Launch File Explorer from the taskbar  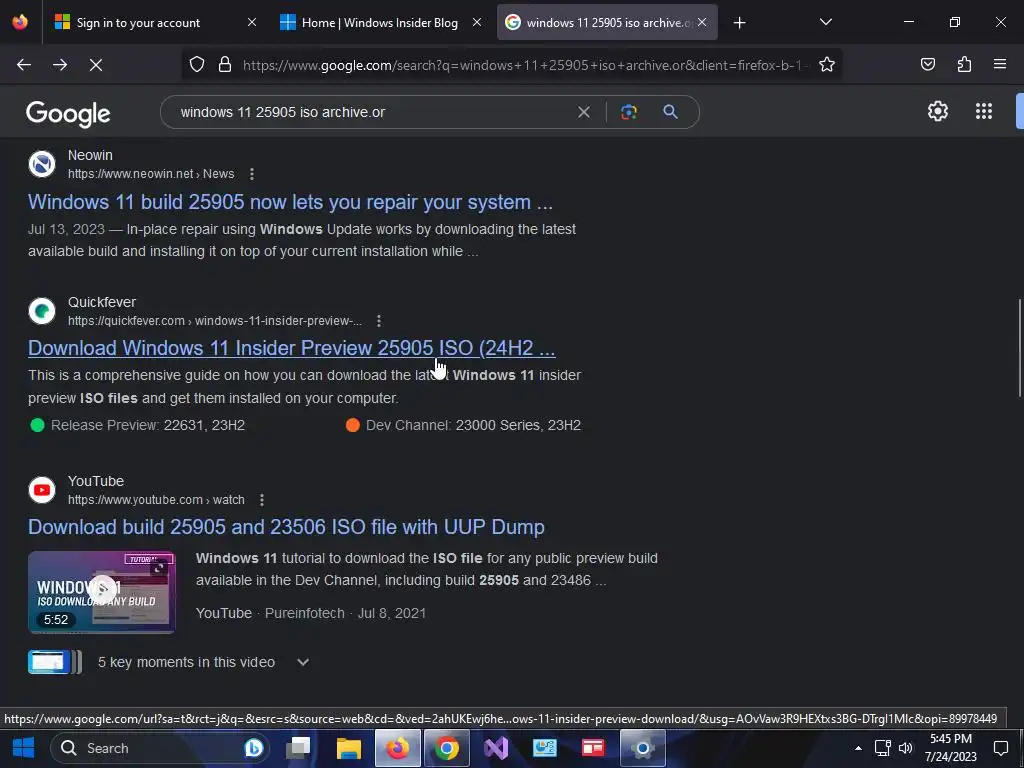pos(349,748)
